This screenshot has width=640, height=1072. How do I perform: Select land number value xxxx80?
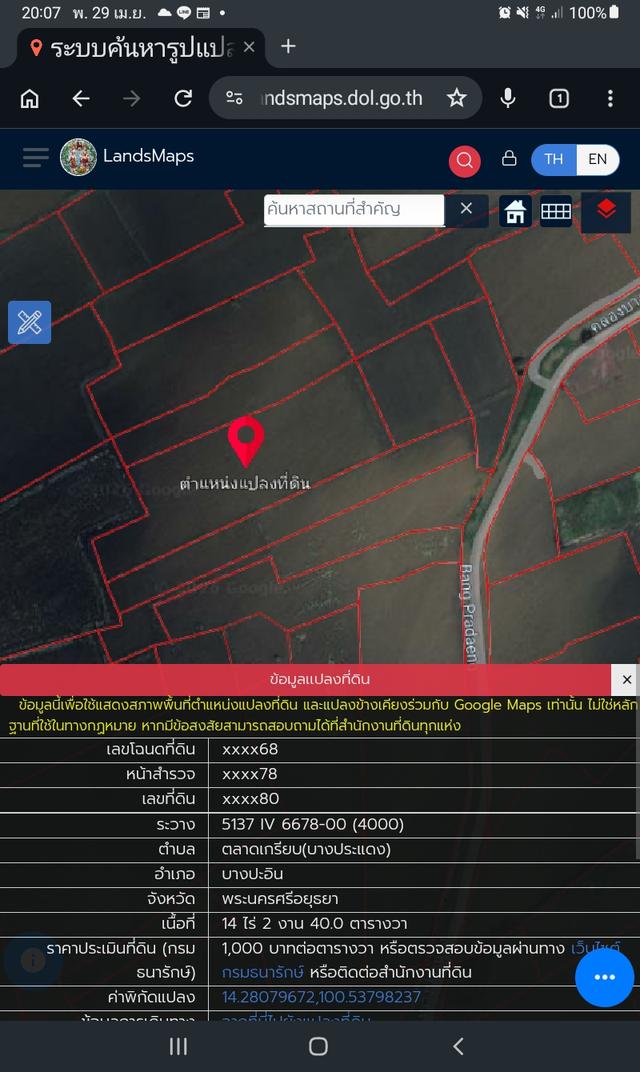coord(250,799)
